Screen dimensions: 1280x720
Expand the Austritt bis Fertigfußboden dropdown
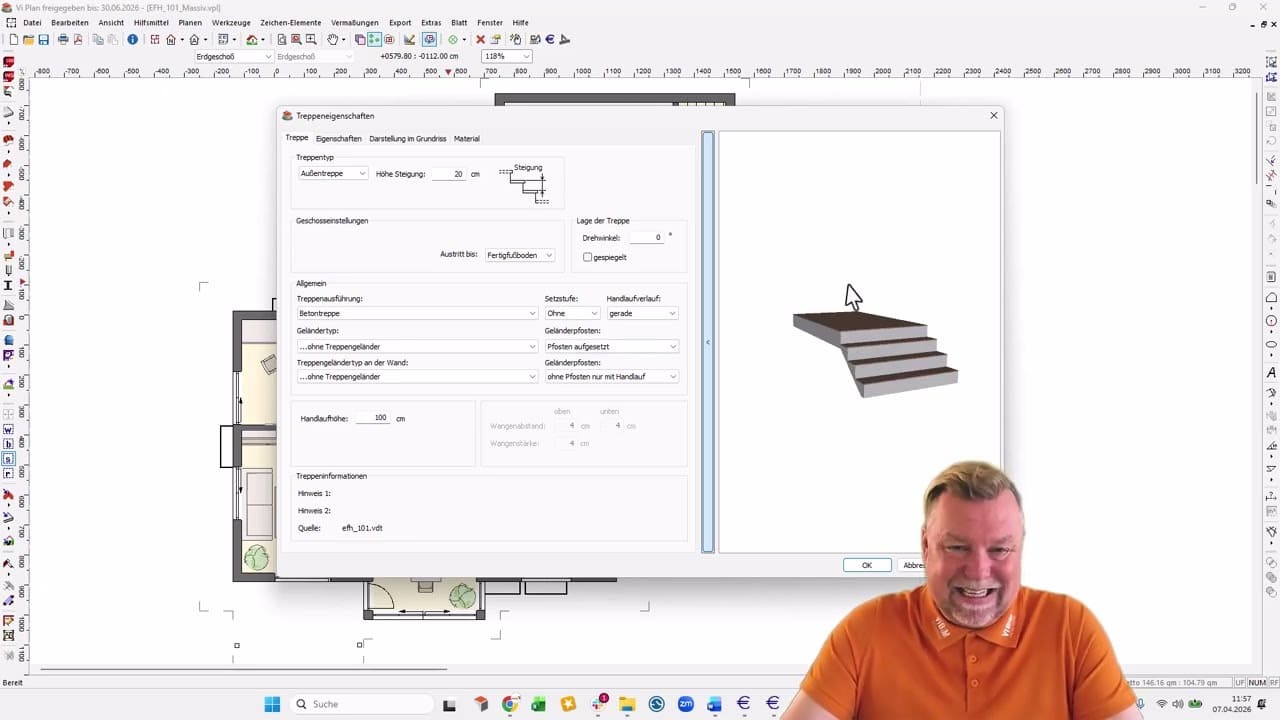(519, 255)
